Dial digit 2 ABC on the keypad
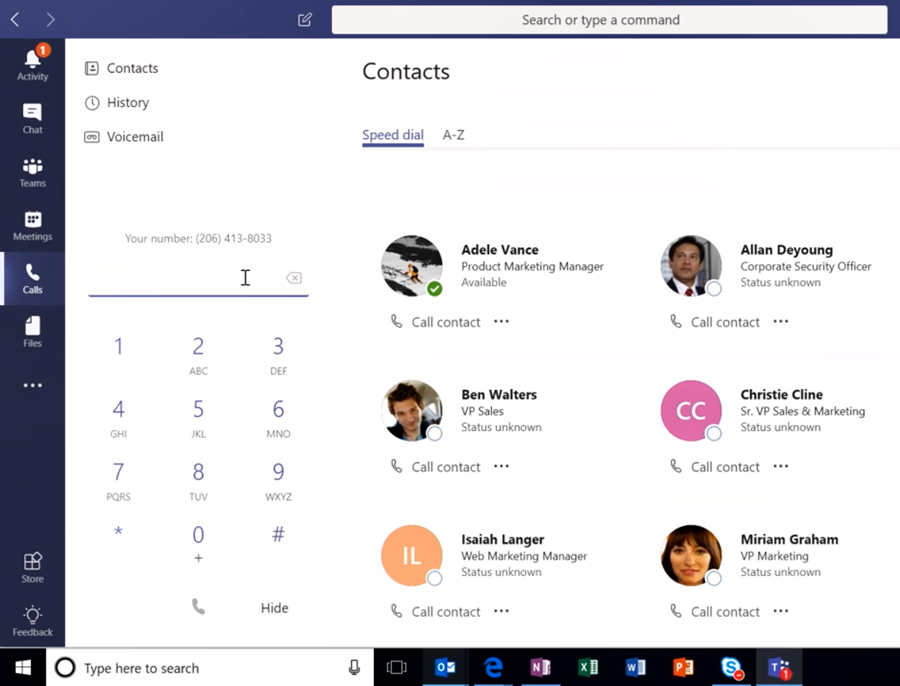The height and width of the screenshot is (686, 900). (x=198, y=354)
